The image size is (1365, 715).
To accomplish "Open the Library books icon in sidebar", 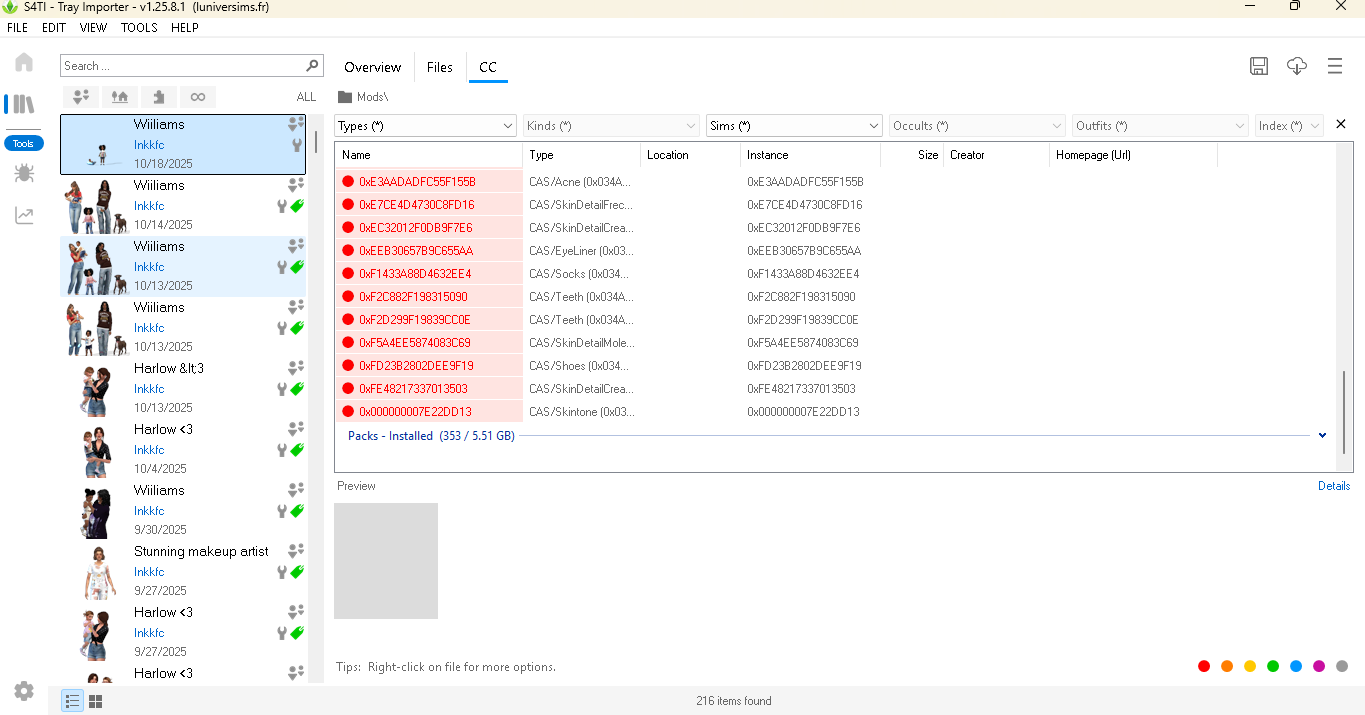I will (22, 104).
